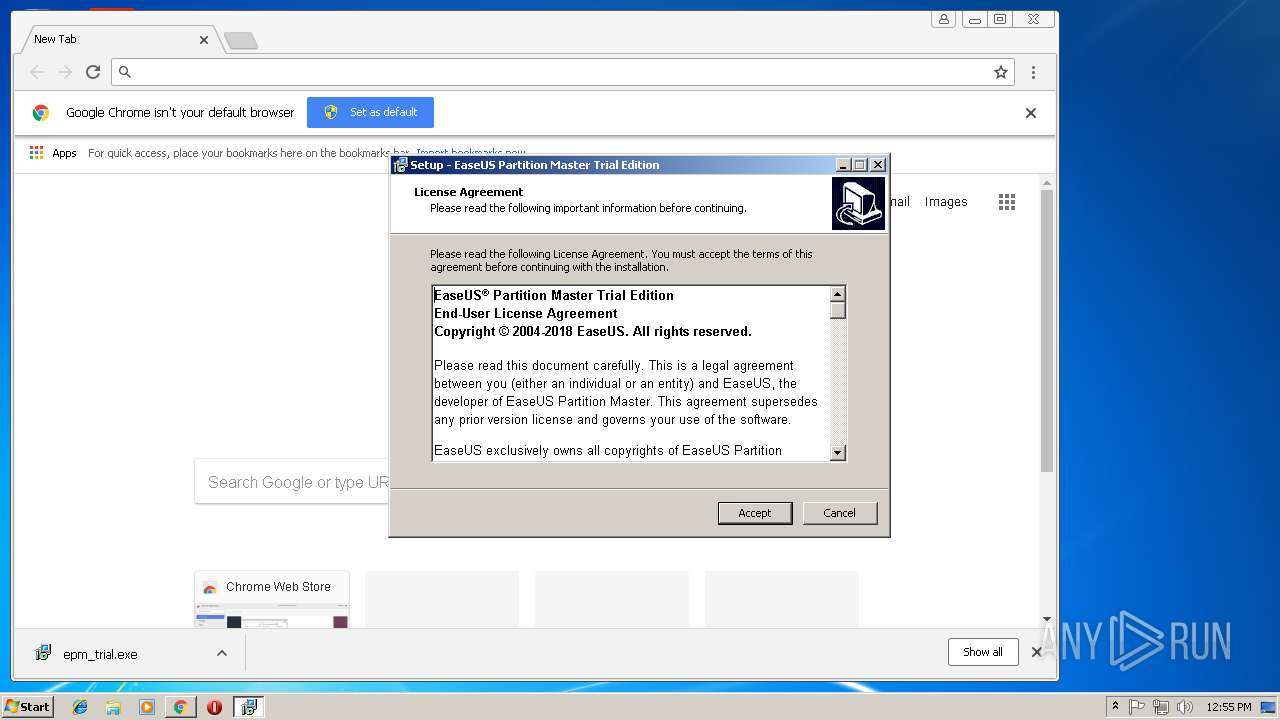Cancel the EaseUS setup

pos(840,513)
